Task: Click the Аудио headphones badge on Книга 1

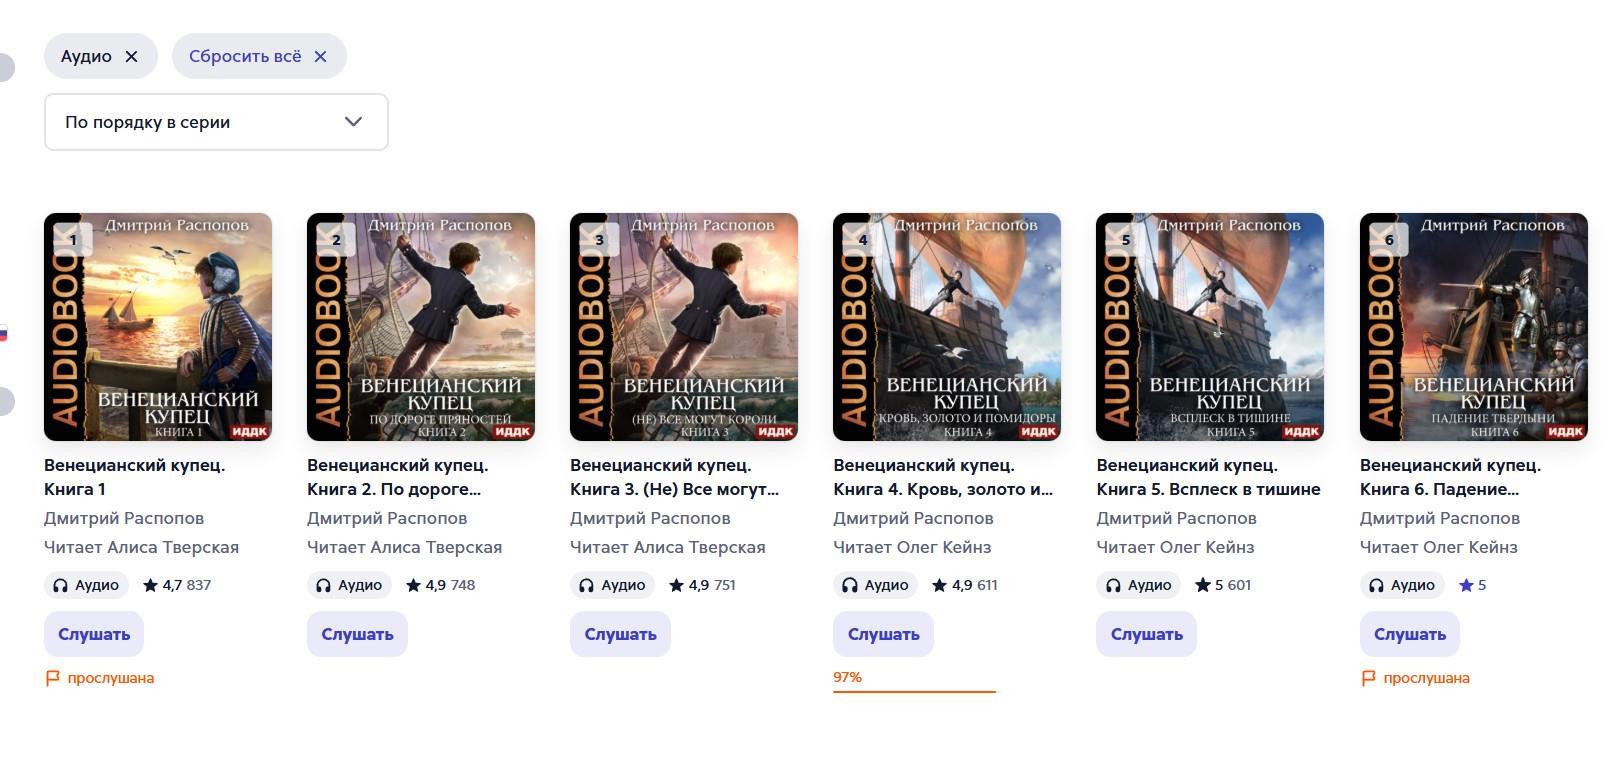Action: pos(86,585)
